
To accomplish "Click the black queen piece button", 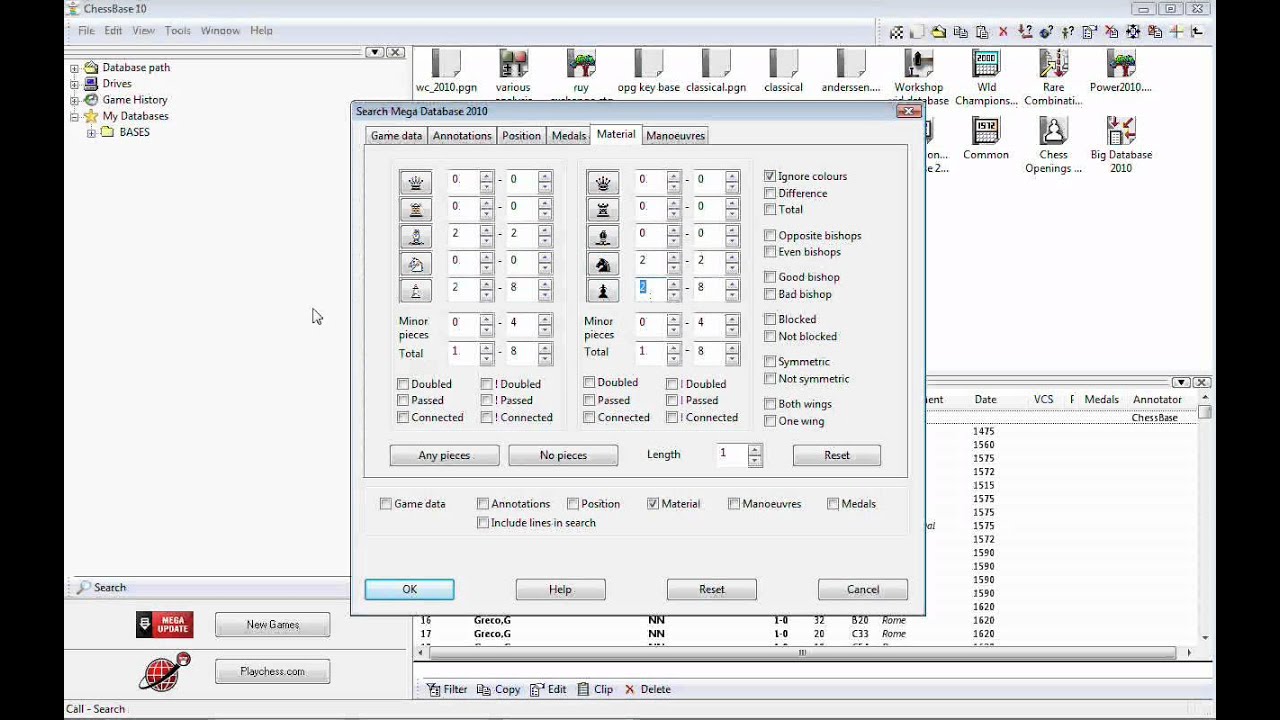I will [x=603, y=182].
